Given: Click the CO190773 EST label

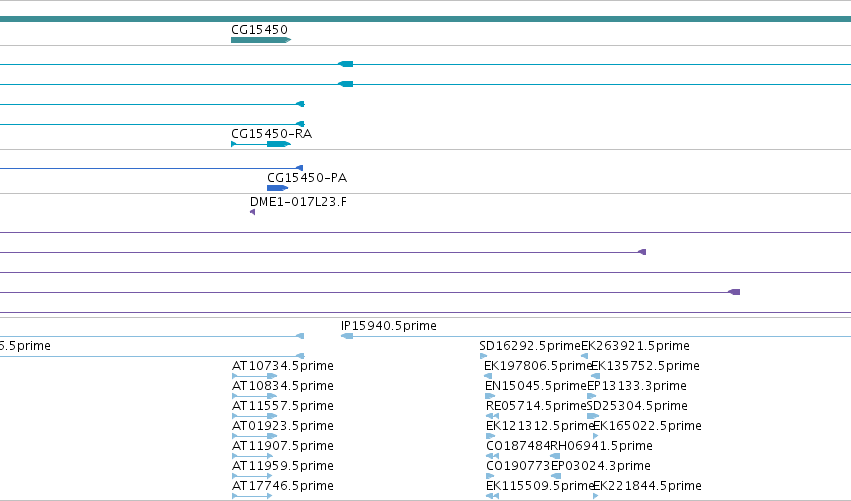Looking at the screenshot, I should coord(518,466).
